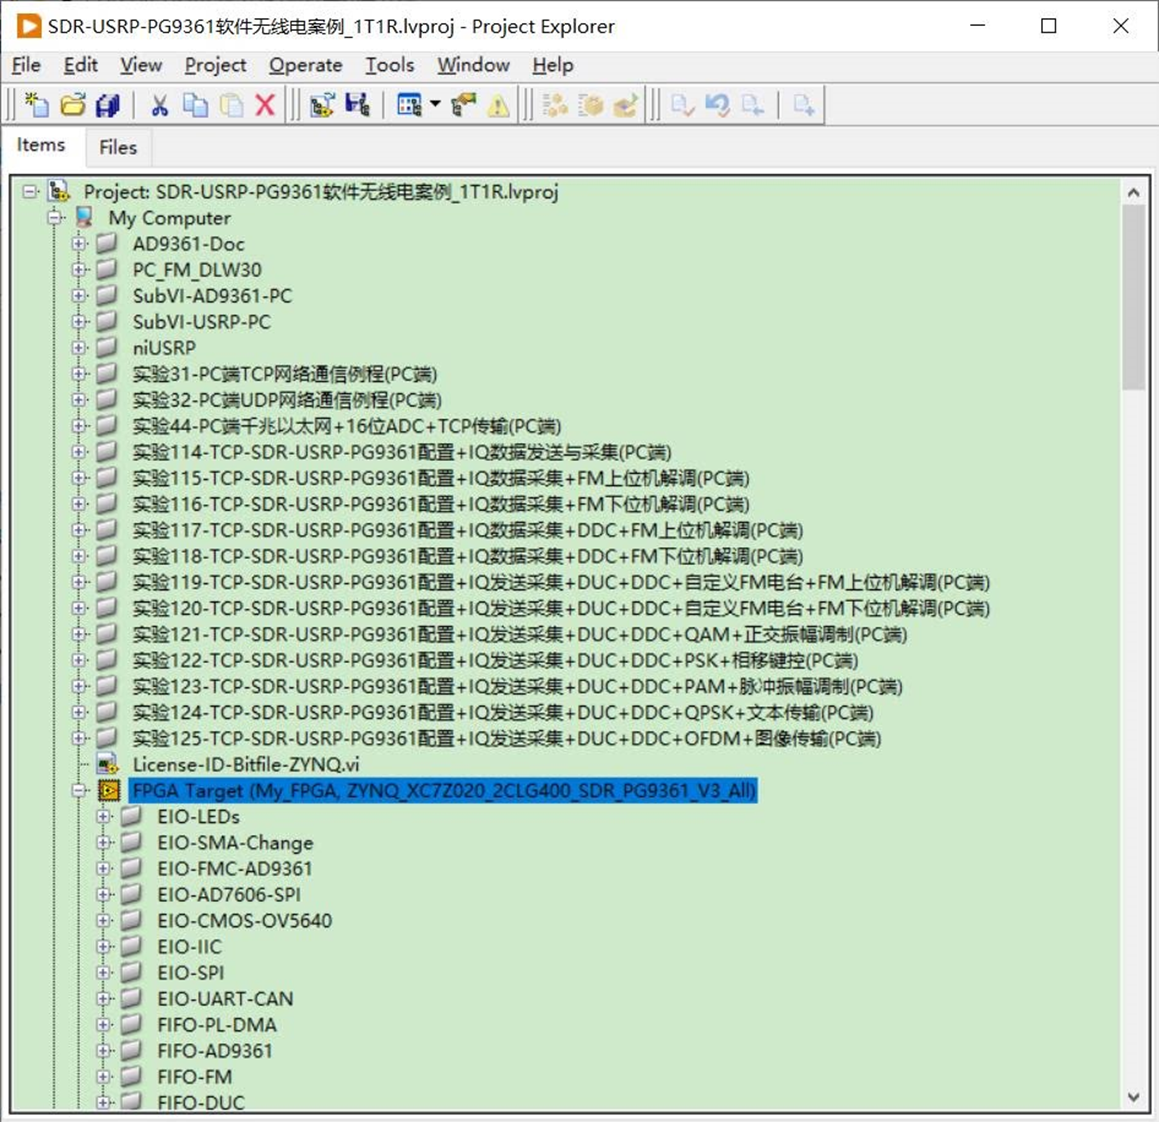Screen dimensions: 1159x1122
Task: Open the Window menu
Action: tap(473, 65)
